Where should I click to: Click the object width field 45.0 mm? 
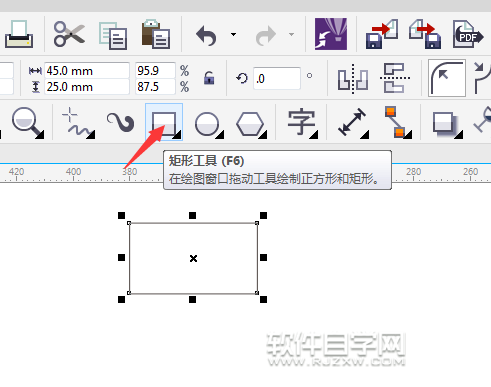[x=87, y=71]
